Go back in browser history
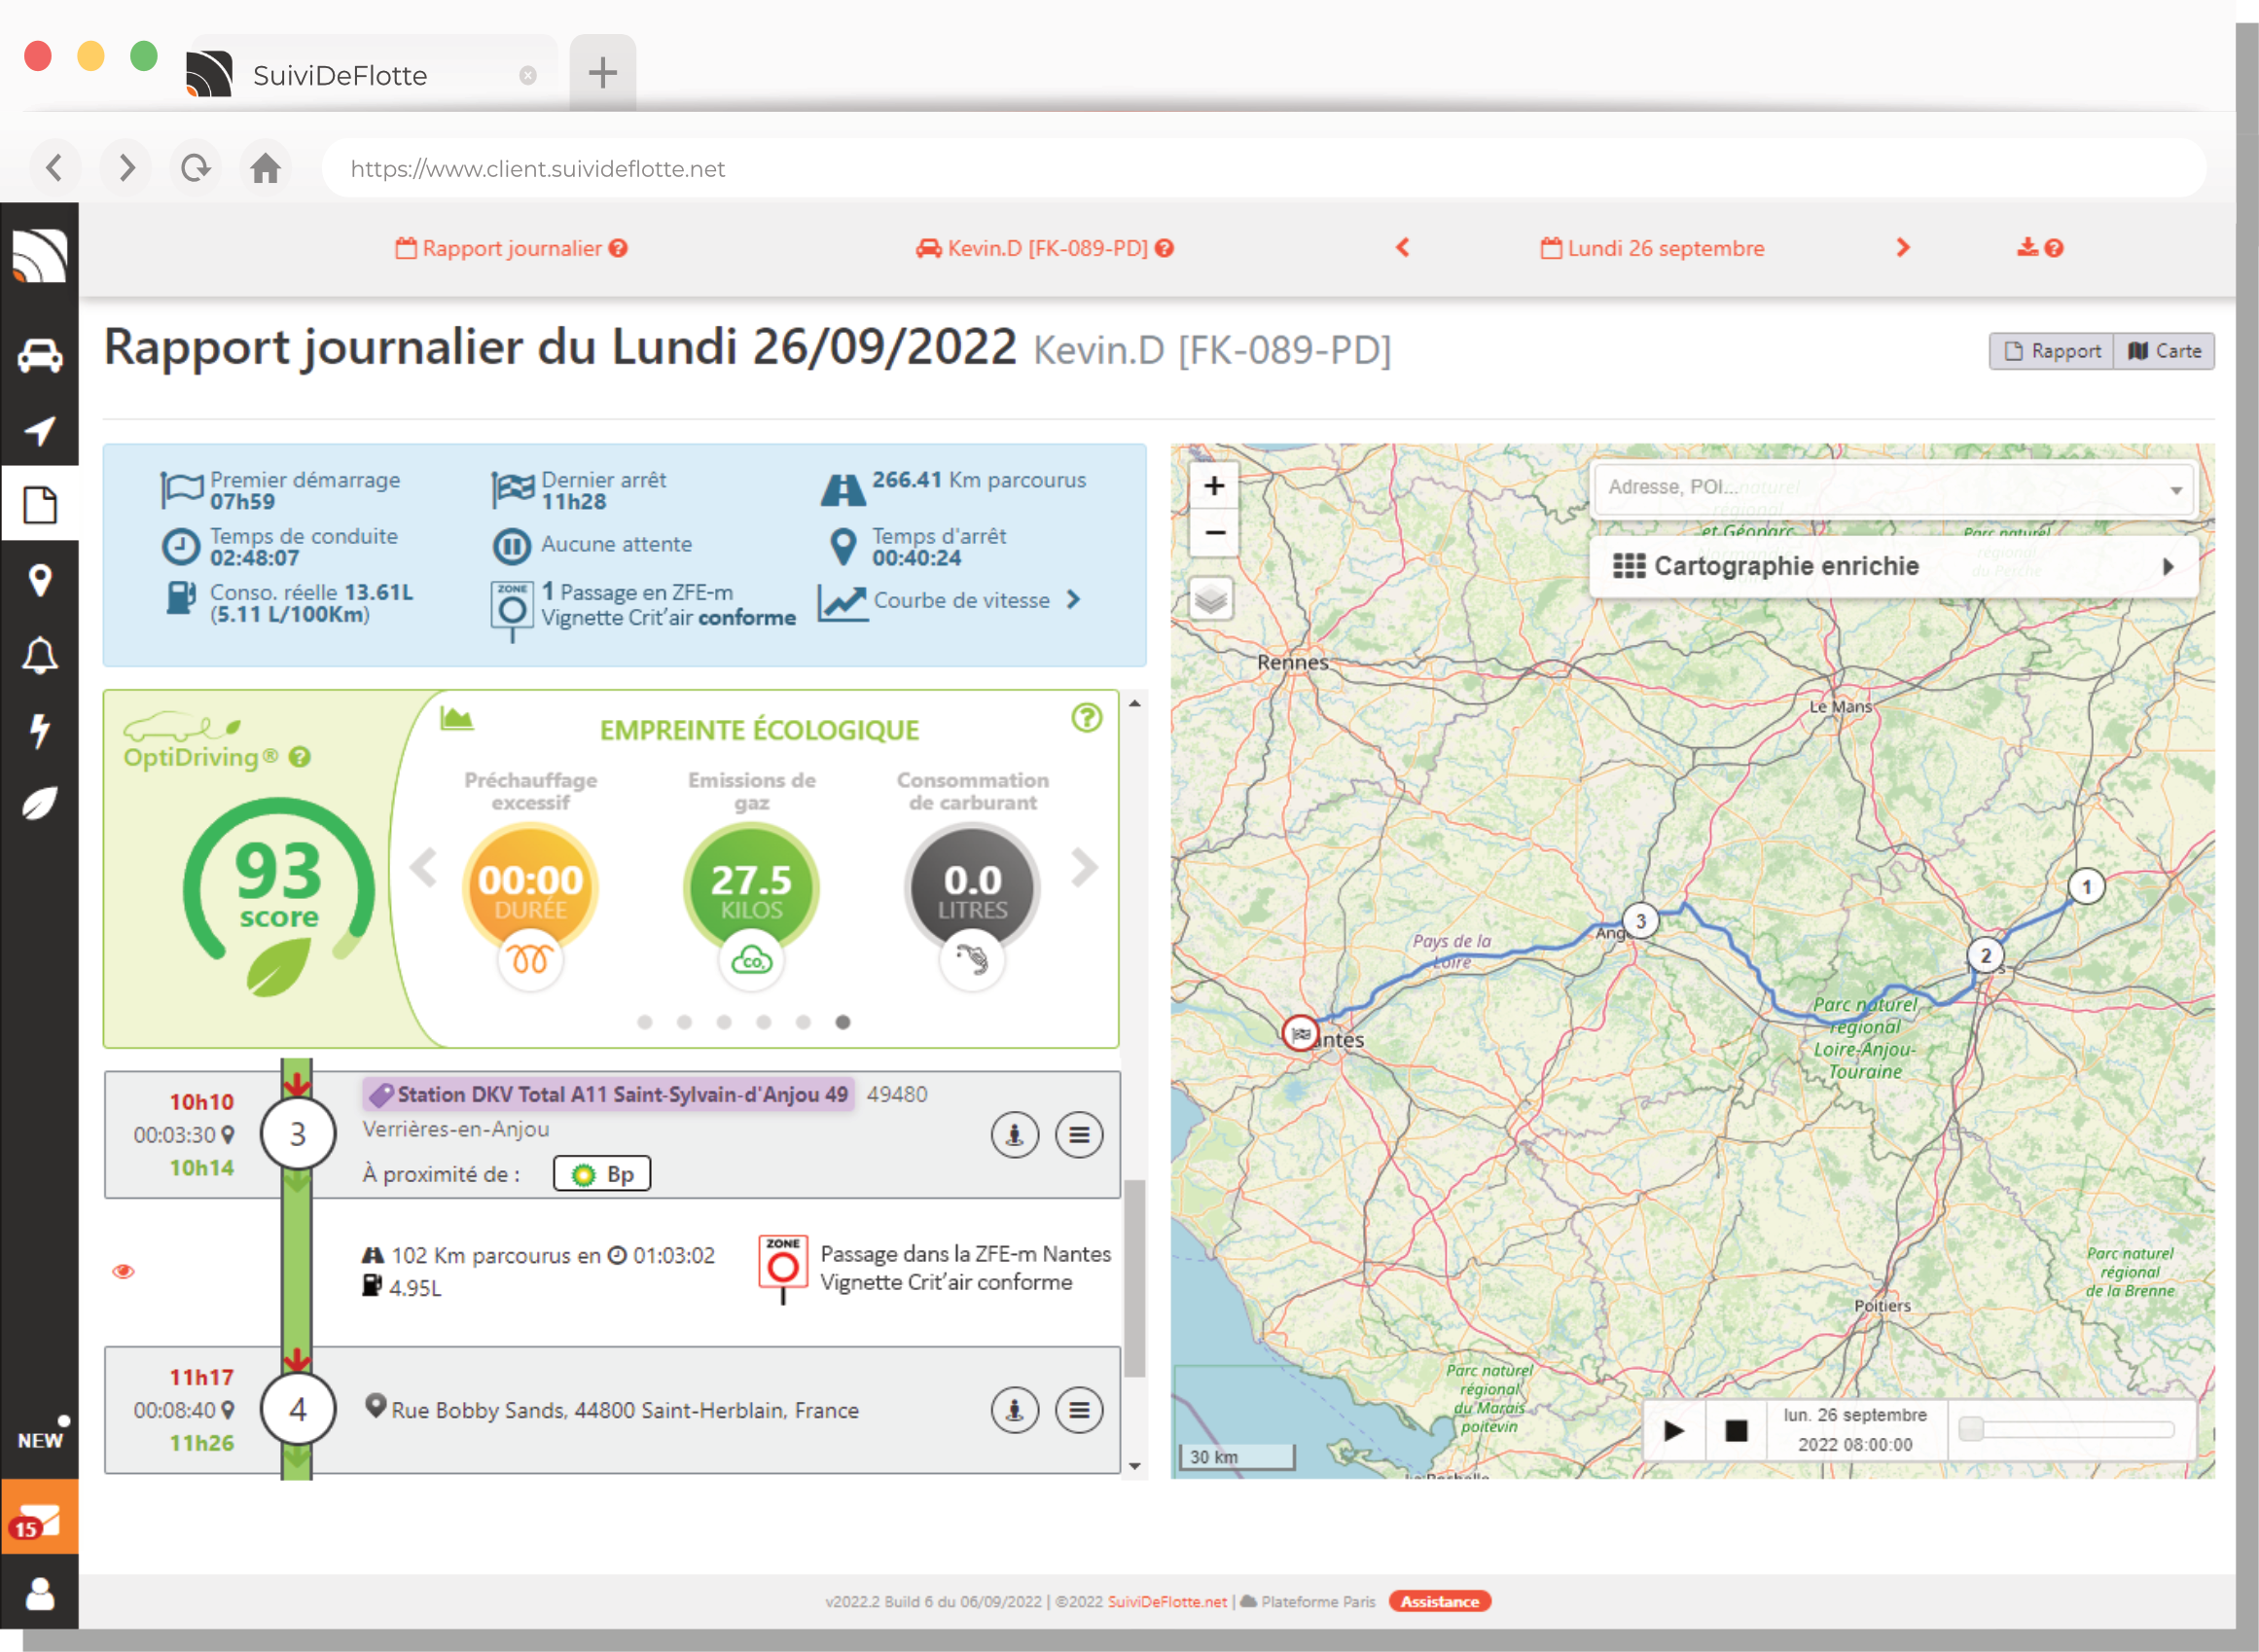This screenshot has height=1652, width=2259. point(55,167)
